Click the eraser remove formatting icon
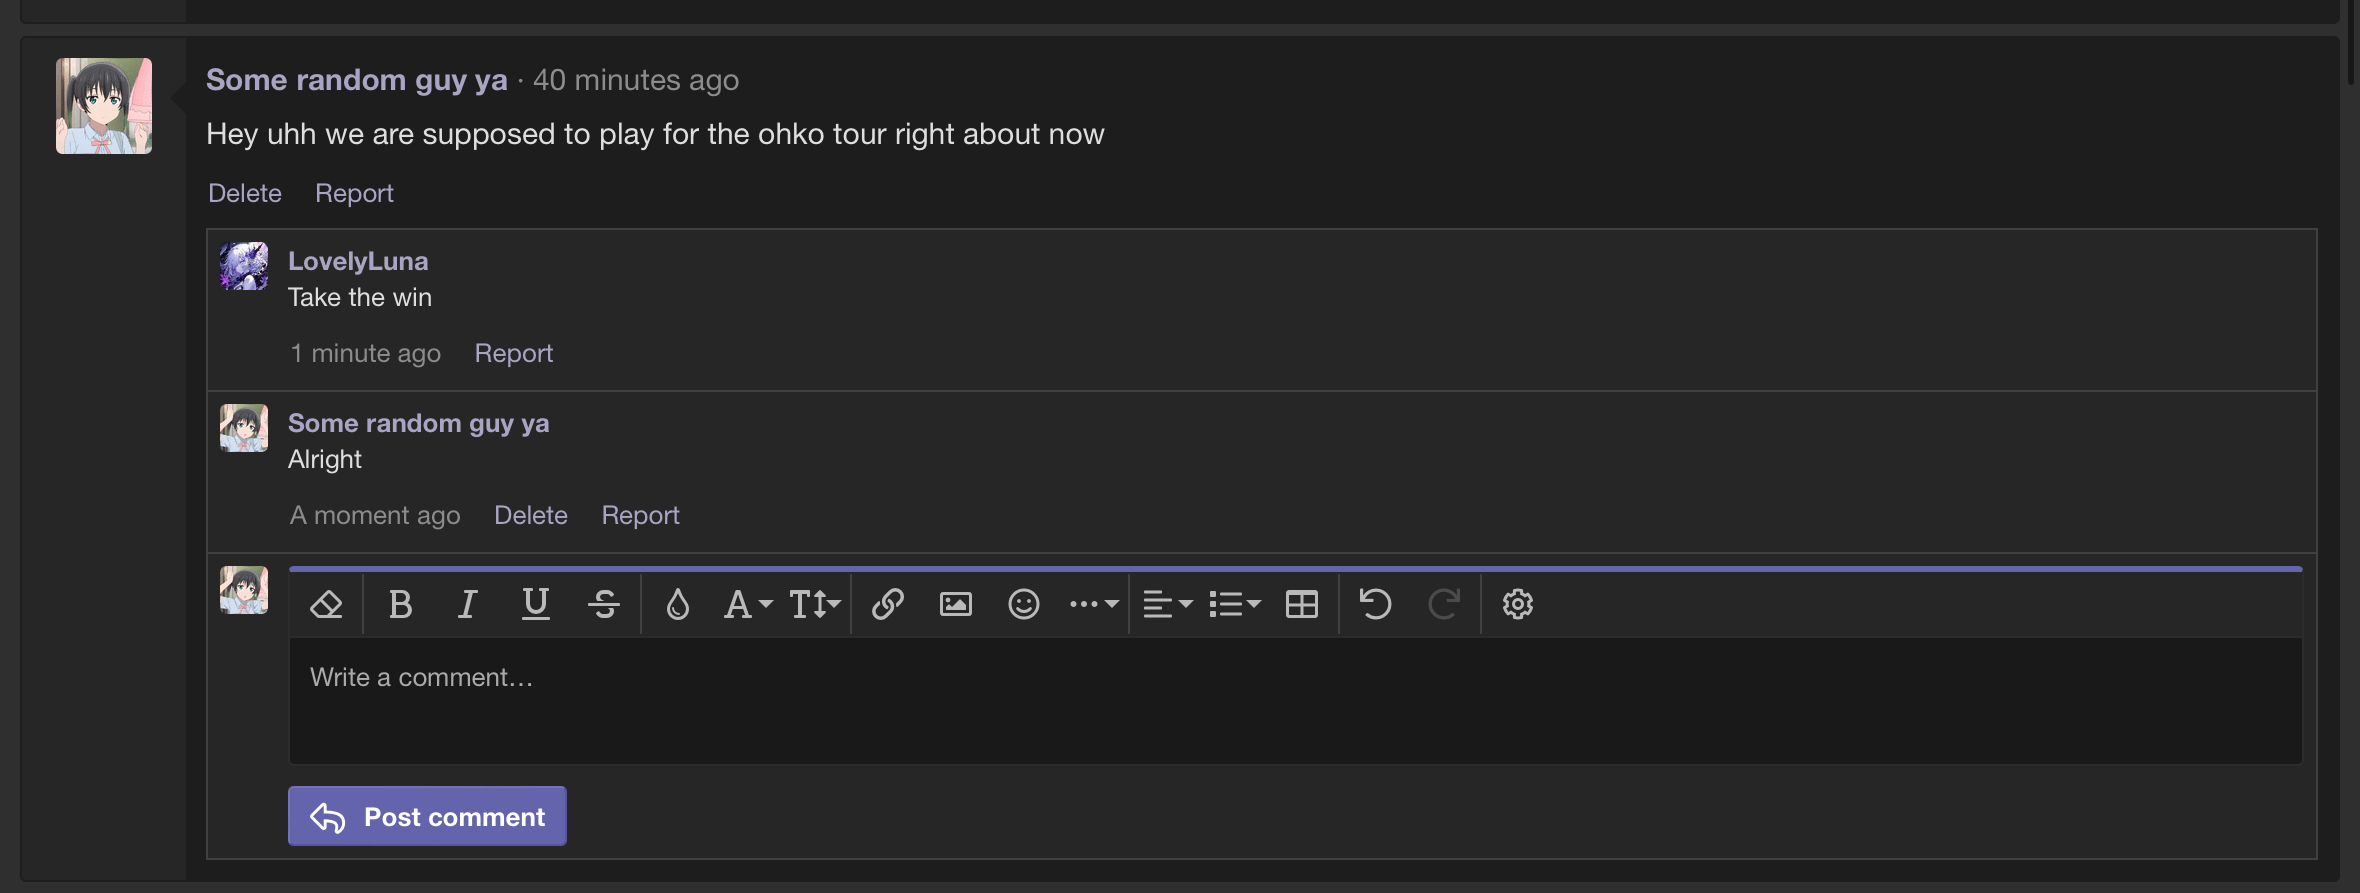 327,604
